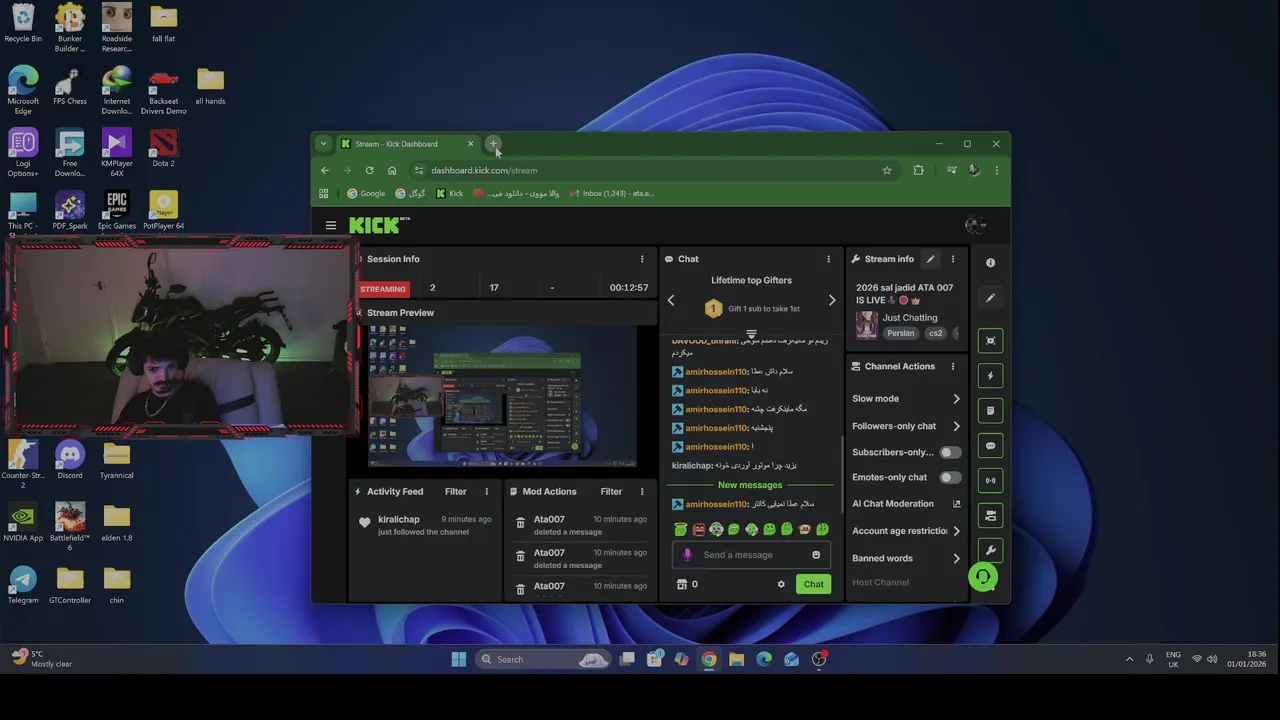The image size is (1280, 720).
Task: Click the camera panel icon in right sidebar
Action: click(x=990, y=516)
